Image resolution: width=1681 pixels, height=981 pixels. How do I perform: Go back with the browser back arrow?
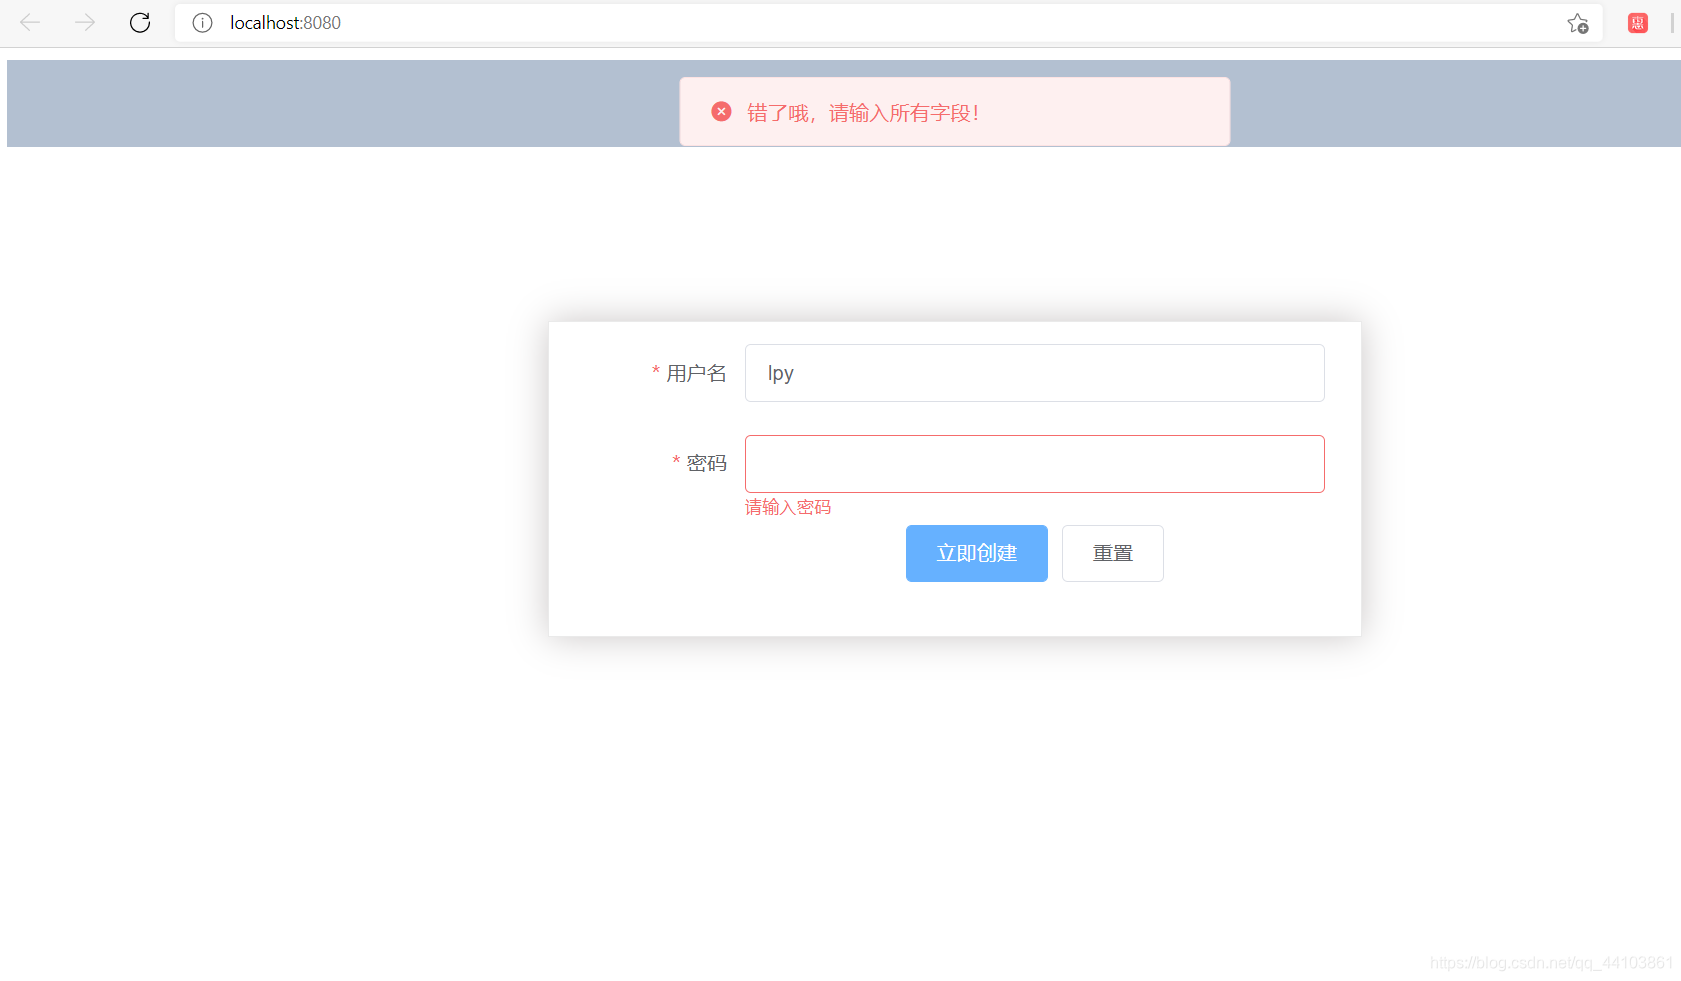pyautogui.click(x=30, y=22)
